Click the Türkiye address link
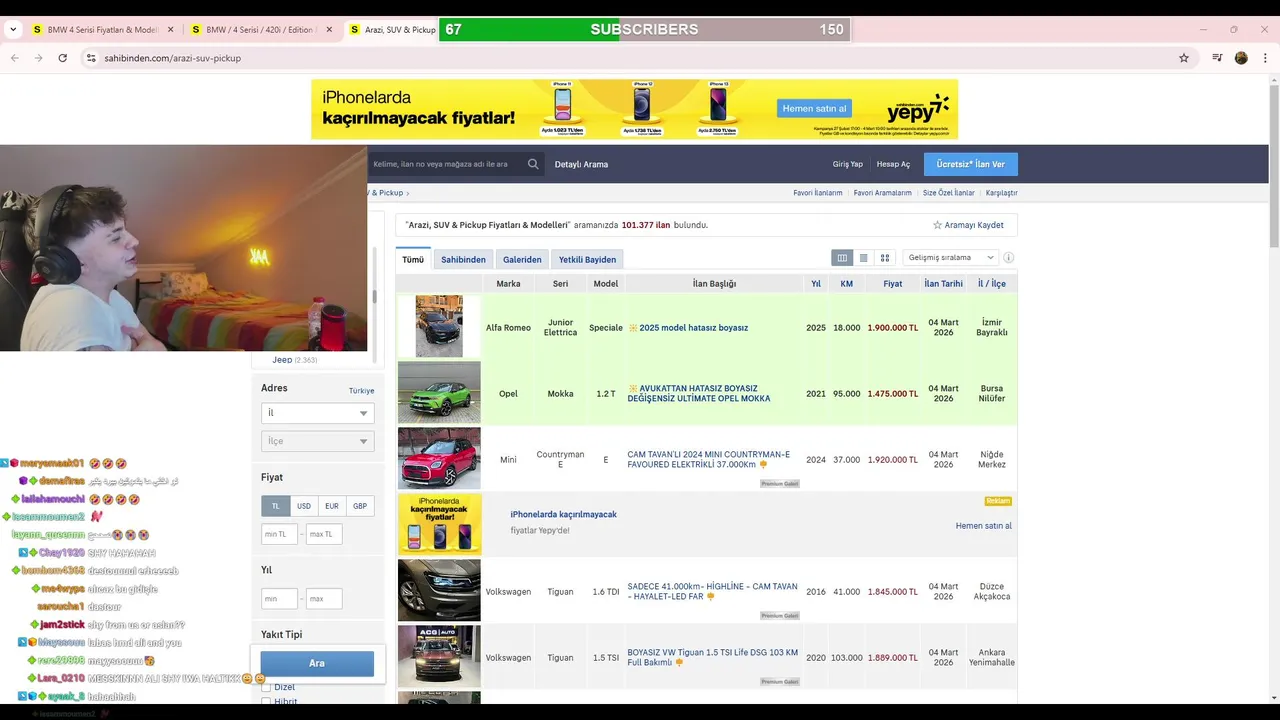The image size is (1280, 720). pos(361,391)
